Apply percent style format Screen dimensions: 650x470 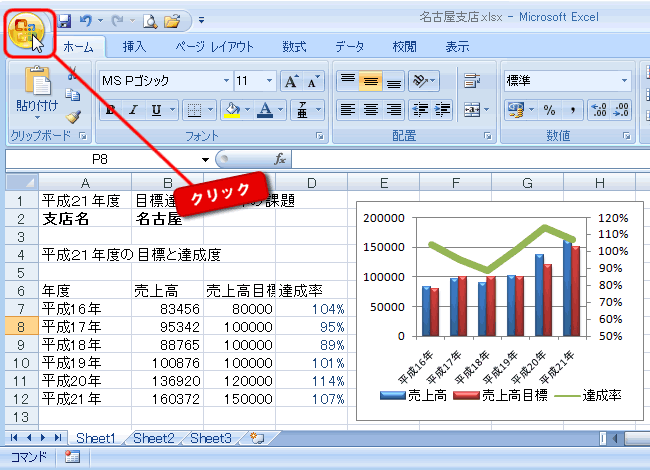click(550, 110)
